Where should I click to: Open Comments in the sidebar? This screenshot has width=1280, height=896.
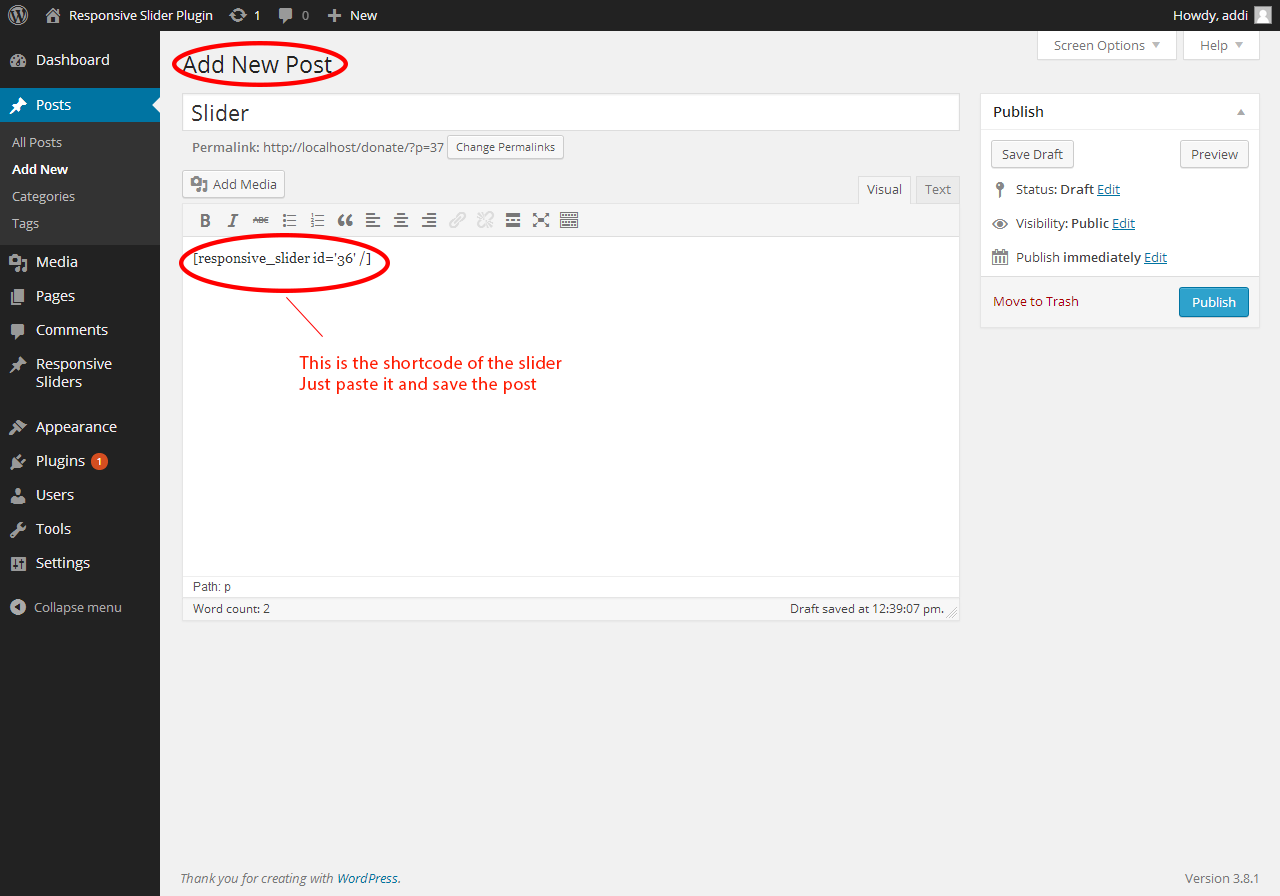coord(80,330)
